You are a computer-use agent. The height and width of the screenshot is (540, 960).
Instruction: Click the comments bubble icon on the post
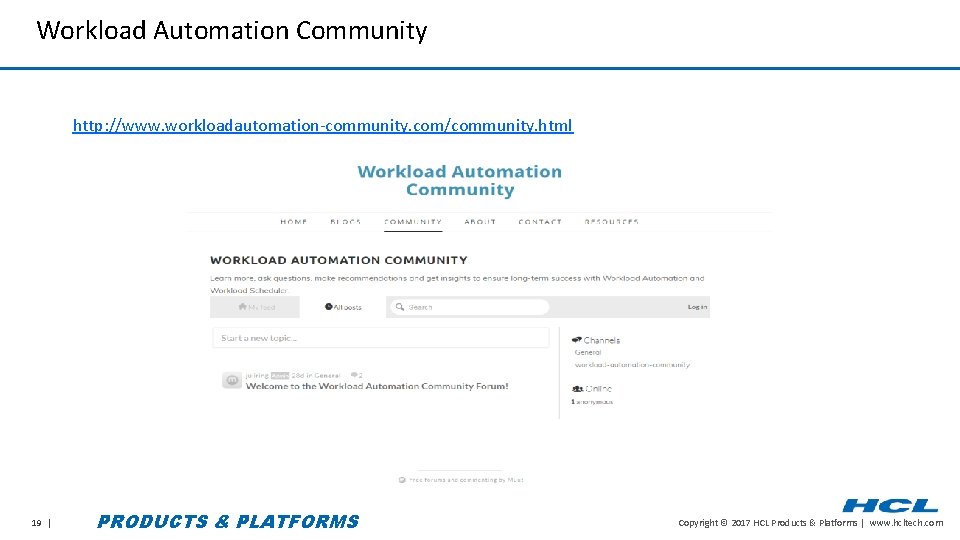point(354,375)
